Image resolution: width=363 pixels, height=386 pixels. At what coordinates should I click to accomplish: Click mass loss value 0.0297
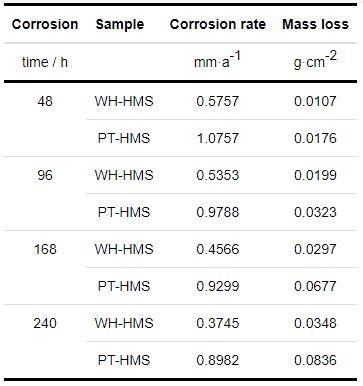(315, 249)
